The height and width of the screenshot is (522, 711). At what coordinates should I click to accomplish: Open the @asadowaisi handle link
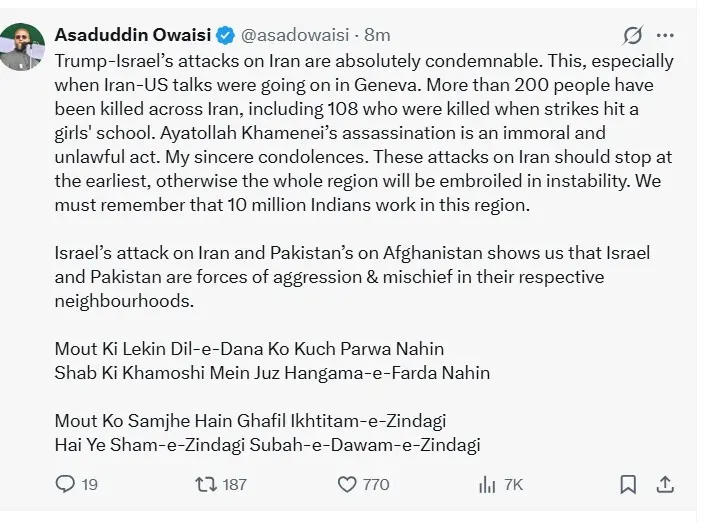point(297,37)
